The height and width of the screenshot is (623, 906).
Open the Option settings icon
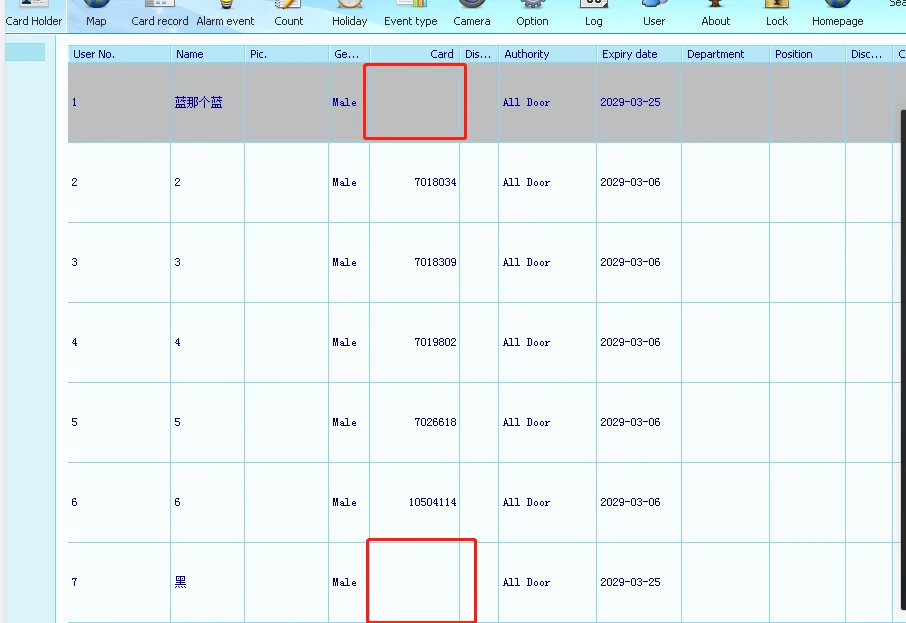[532, 13]
